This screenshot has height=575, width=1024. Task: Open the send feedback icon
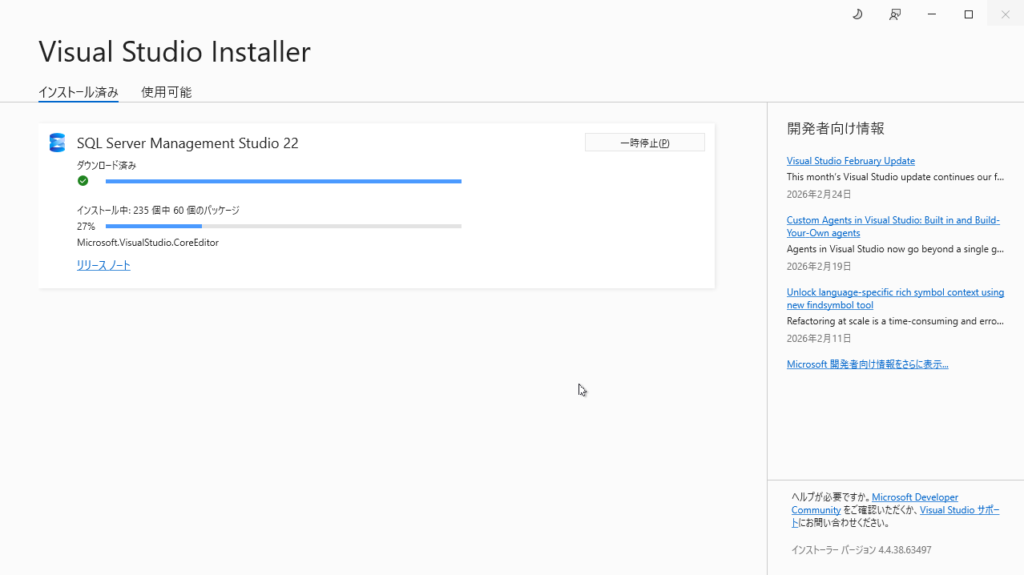point(895,14)
